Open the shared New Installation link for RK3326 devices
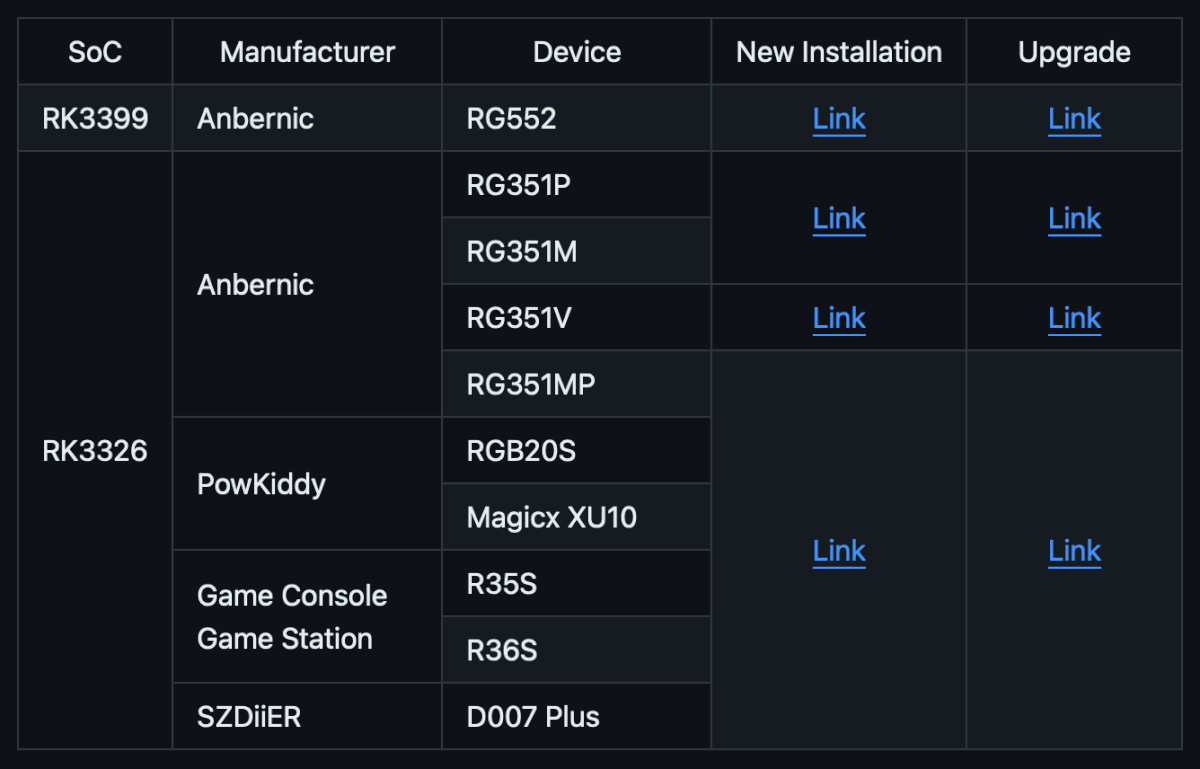Screen dimensions: 1200x769 (839, 551)
